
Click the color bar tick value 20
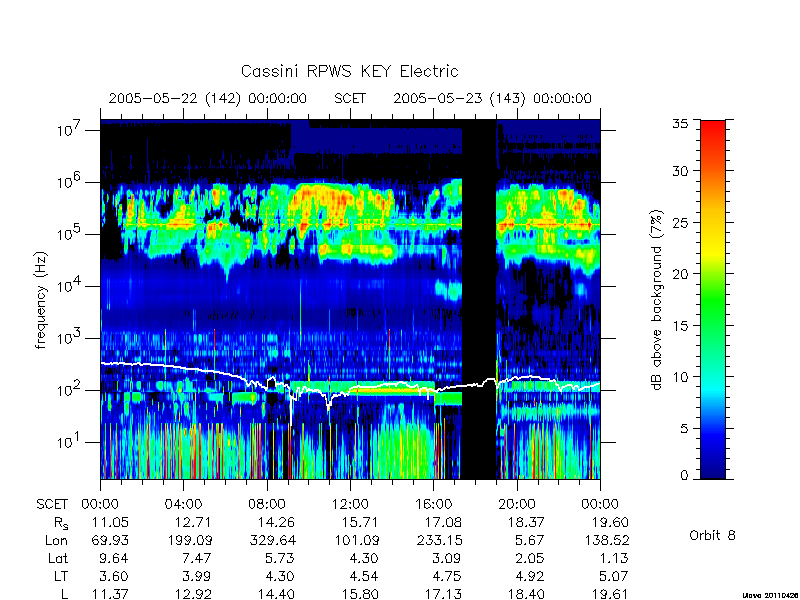coord(681,273)
